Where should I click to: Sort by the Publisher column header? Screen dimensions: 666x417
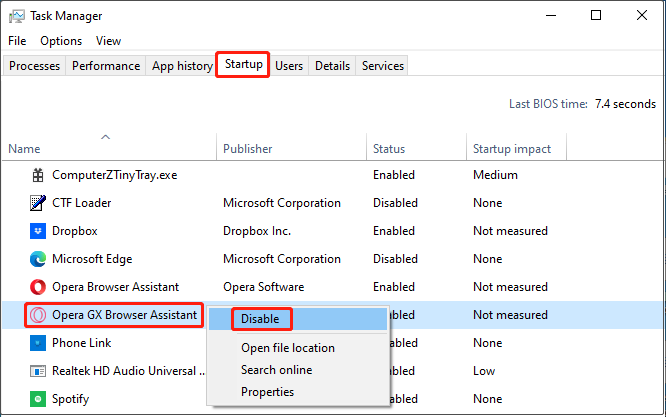(248, 149)
